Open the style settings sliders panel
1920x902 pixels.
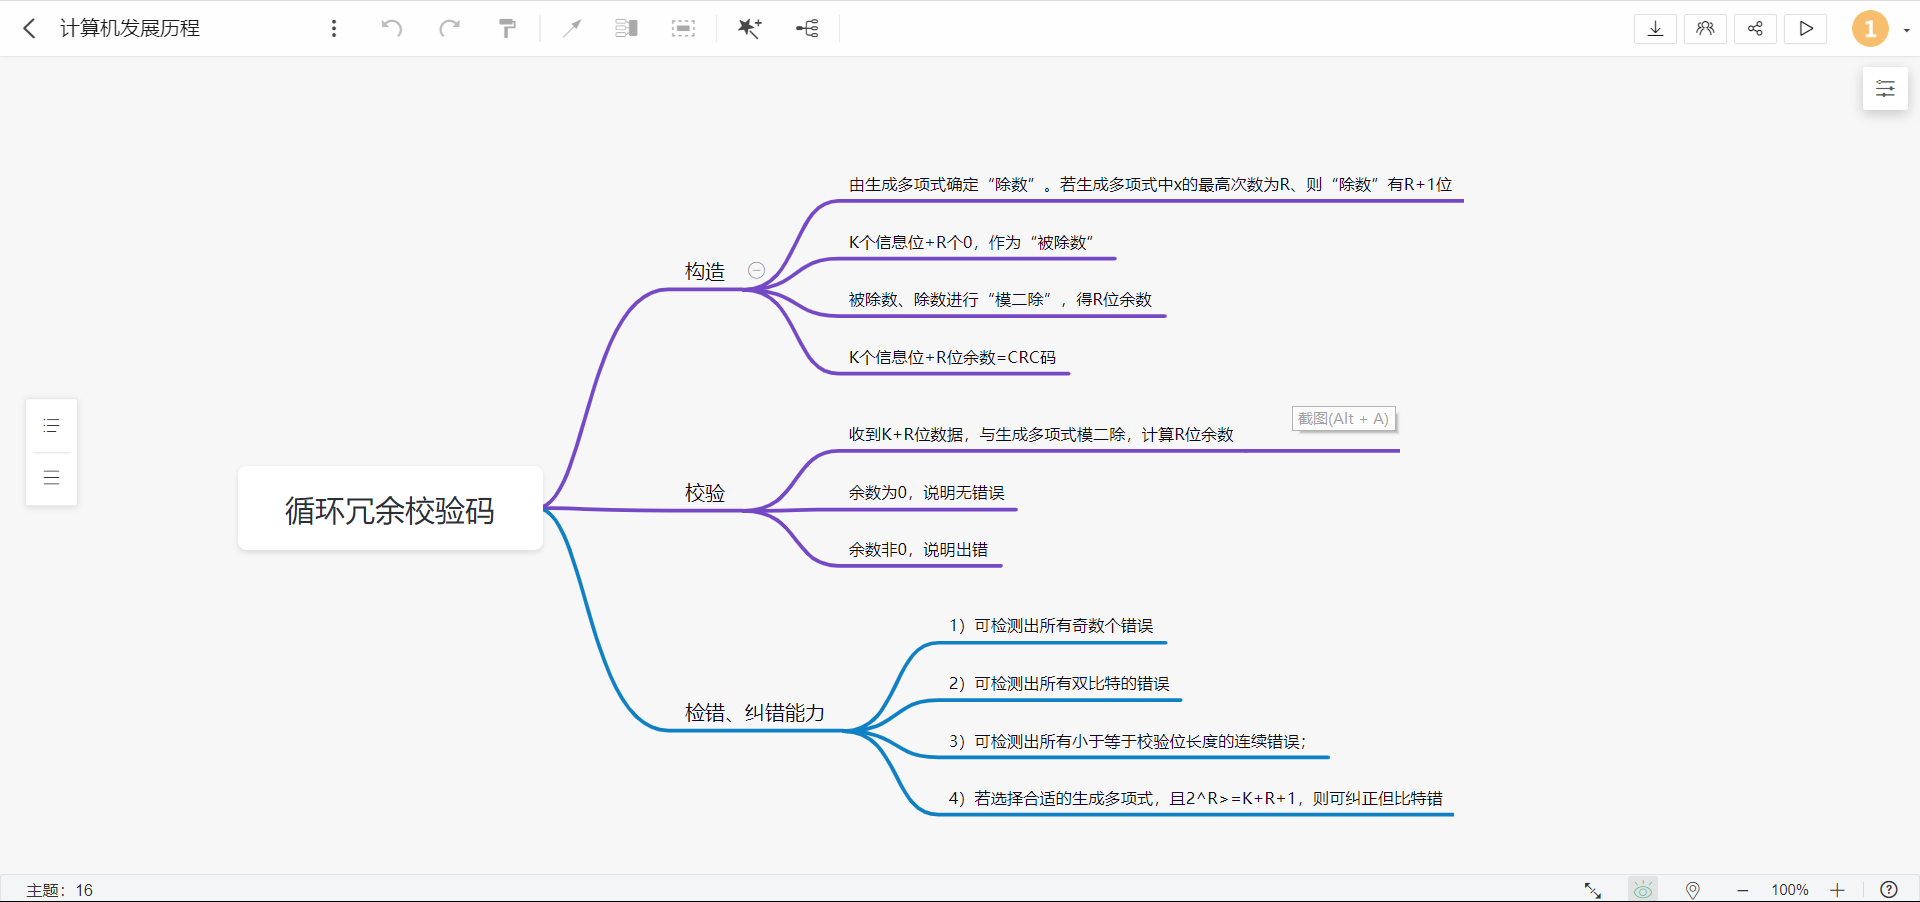click(1885, 88)
